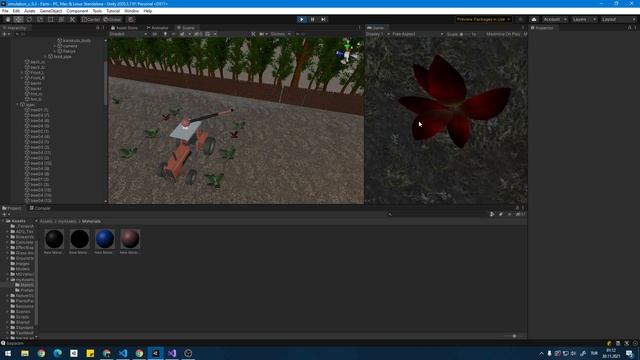Open the Window menu
The image size is (640, 360).
[131, 11]
